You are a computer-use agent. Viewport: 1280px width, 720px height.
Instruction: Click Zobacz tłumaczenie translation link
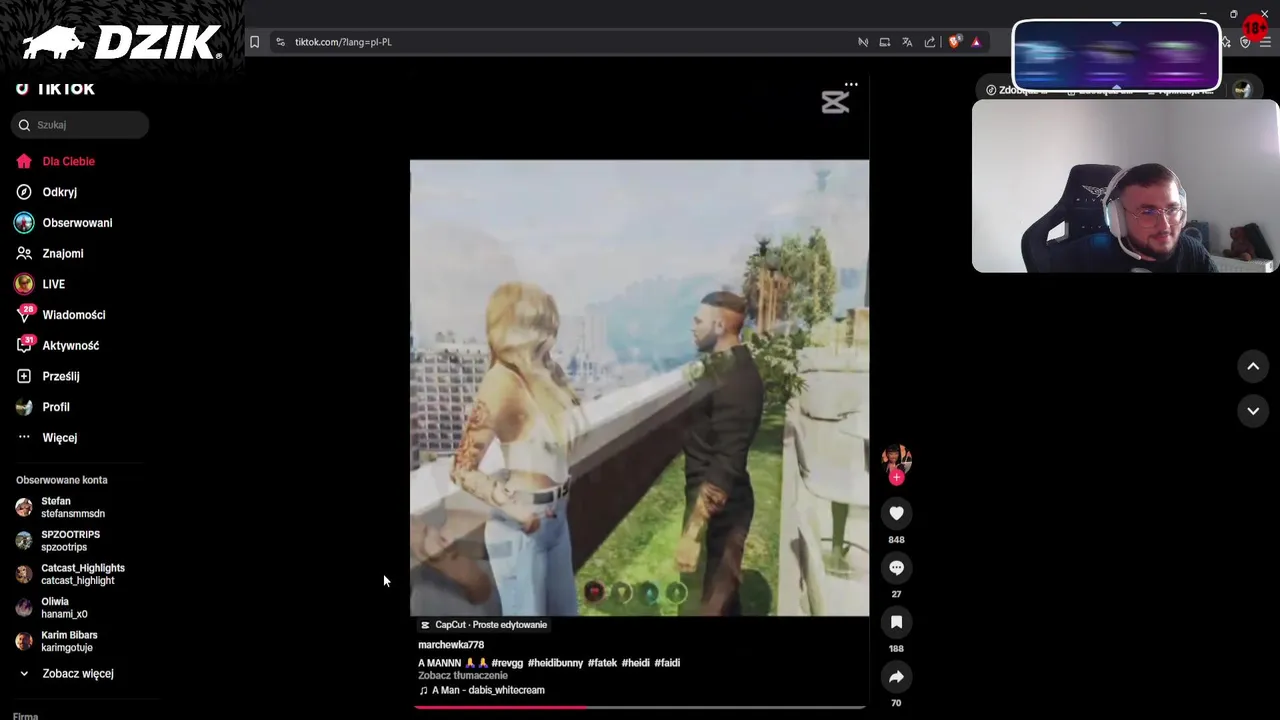tap(463, 676)
